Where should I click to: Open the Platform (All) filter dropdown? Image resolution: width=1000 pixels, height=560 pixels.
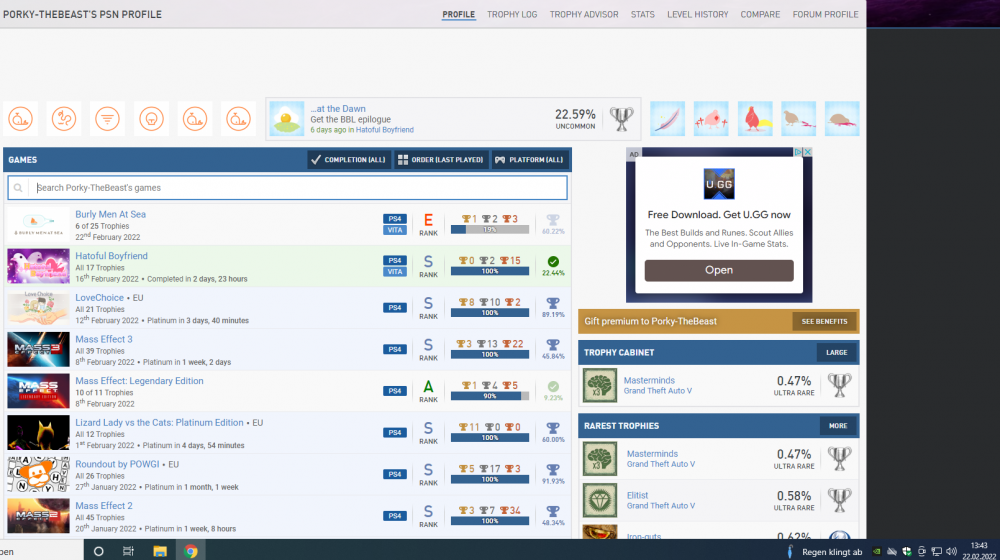529,160
